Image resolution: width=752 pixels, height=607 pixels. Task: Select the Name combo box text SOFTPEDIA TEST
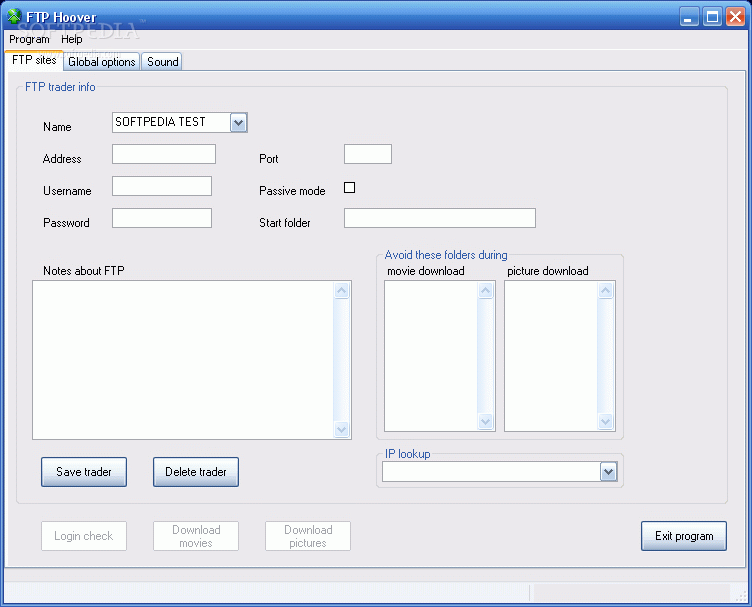pos(160,122)
